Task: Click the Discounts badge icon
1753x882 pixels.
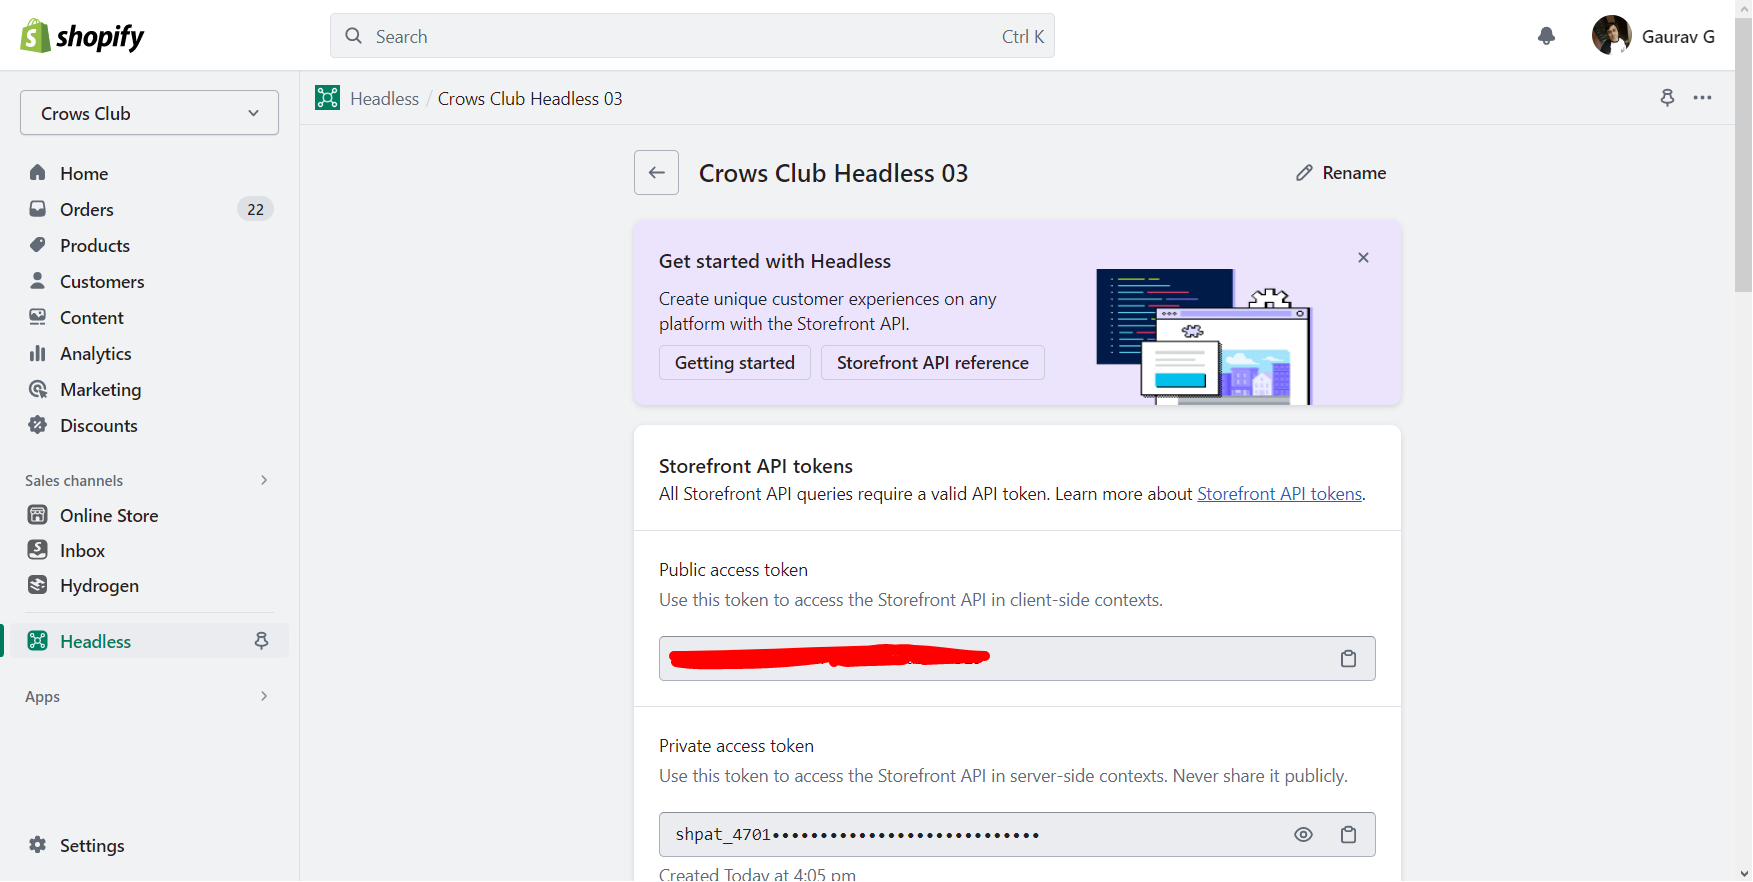Action: pyautogui.click(x=38, y=425)
